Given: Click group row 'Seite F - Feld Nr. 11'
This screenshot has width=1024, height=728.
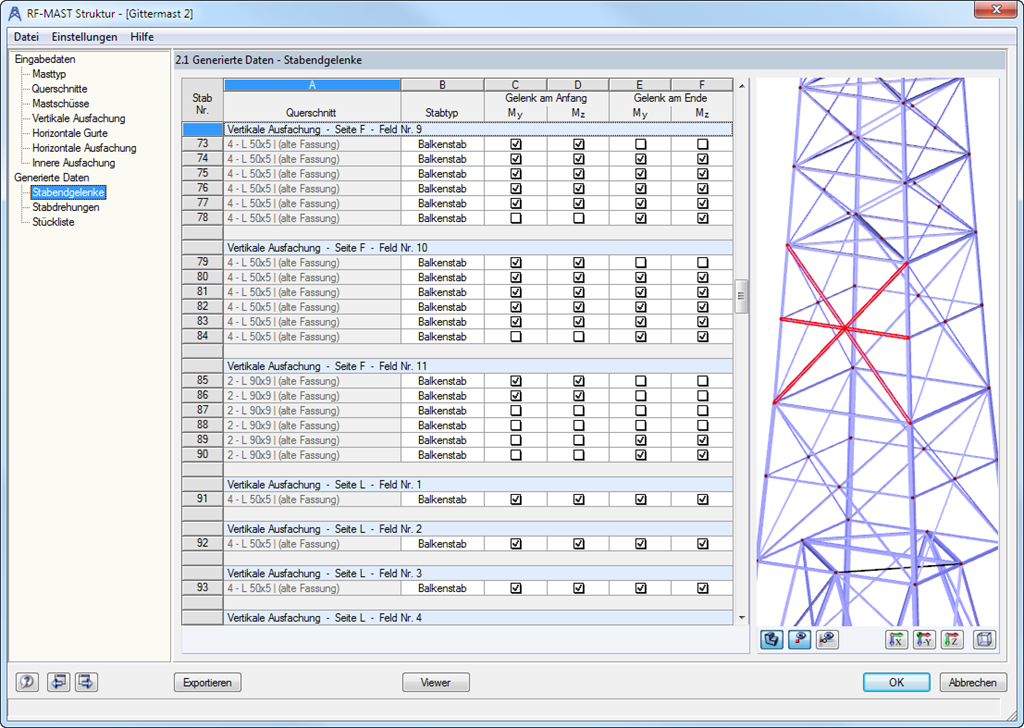Looking at the screenshot, I should (478, 366).
